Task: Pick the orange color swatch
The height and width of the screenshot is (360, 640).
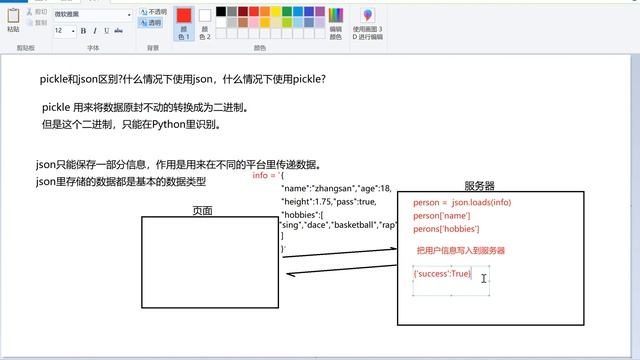Action: 265,11
